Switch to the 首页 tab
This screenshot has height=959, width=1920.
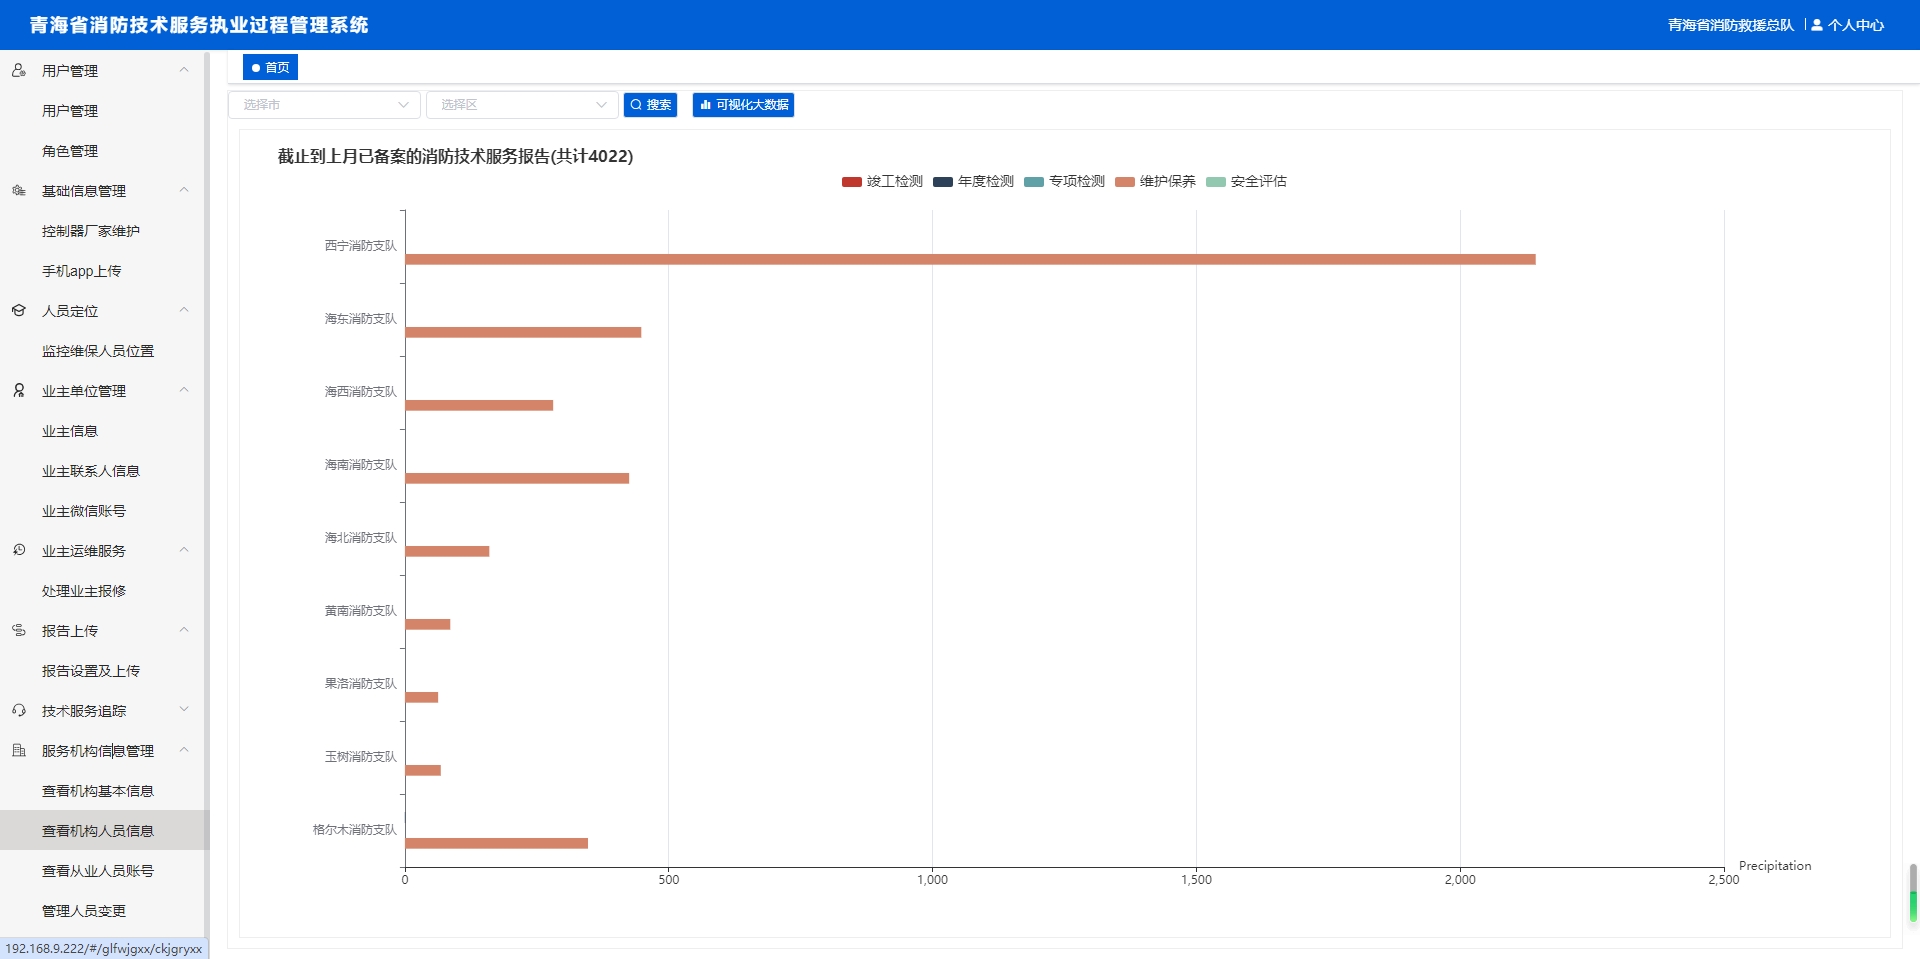point(270,67)
